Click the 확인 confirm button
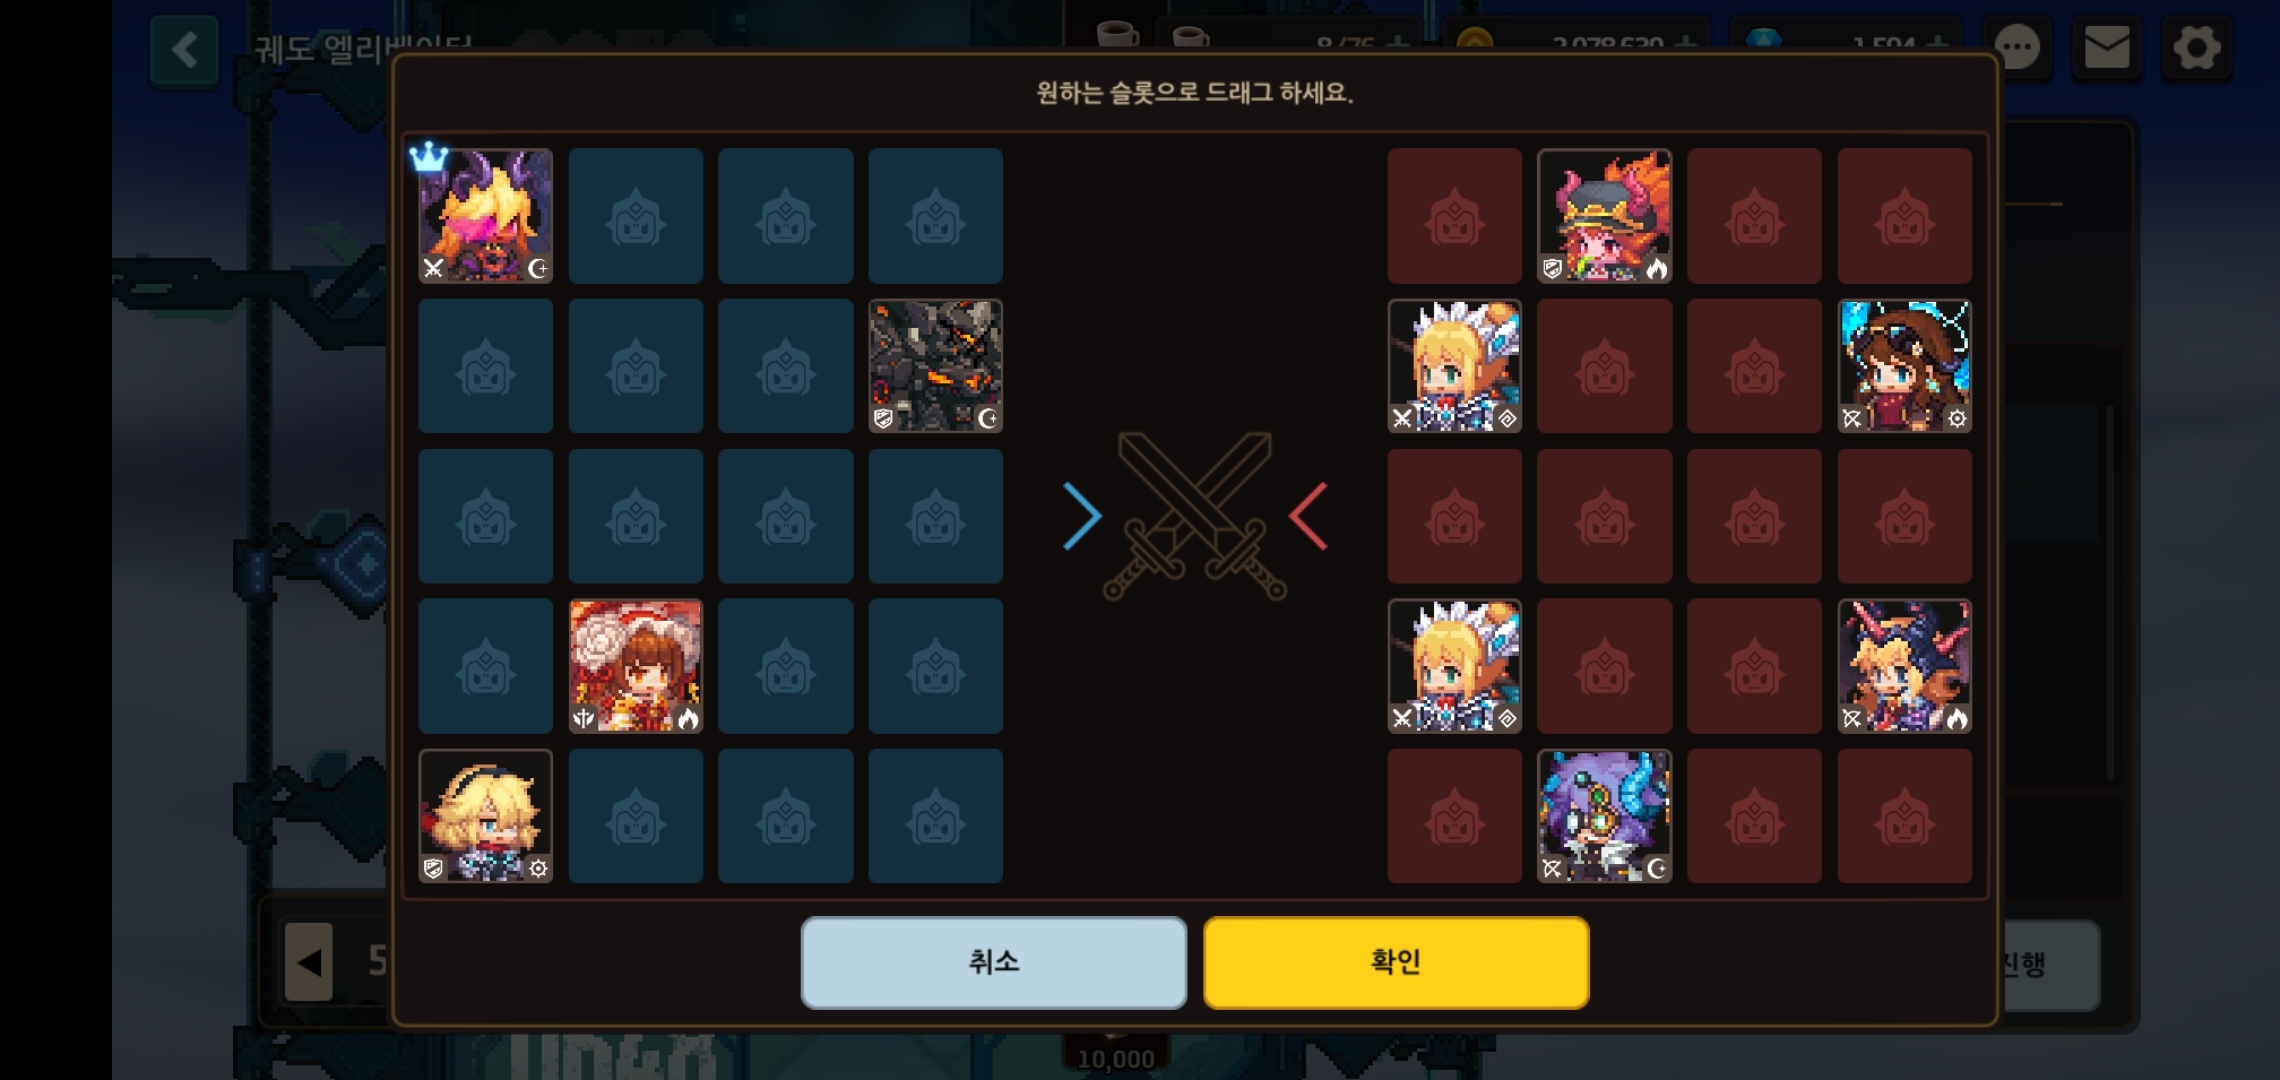 point(1396,962)
